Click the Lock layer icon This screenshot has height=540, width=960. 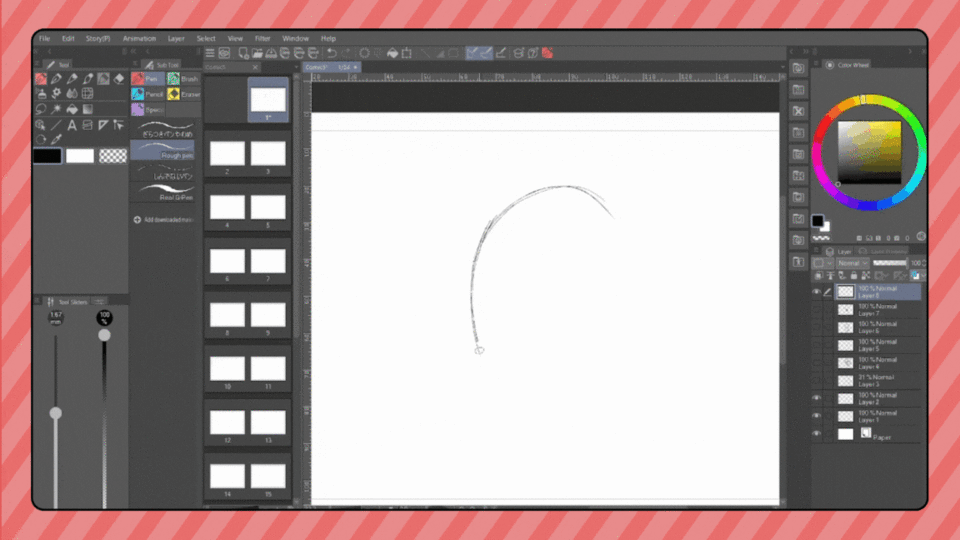[x=853, y=276]
